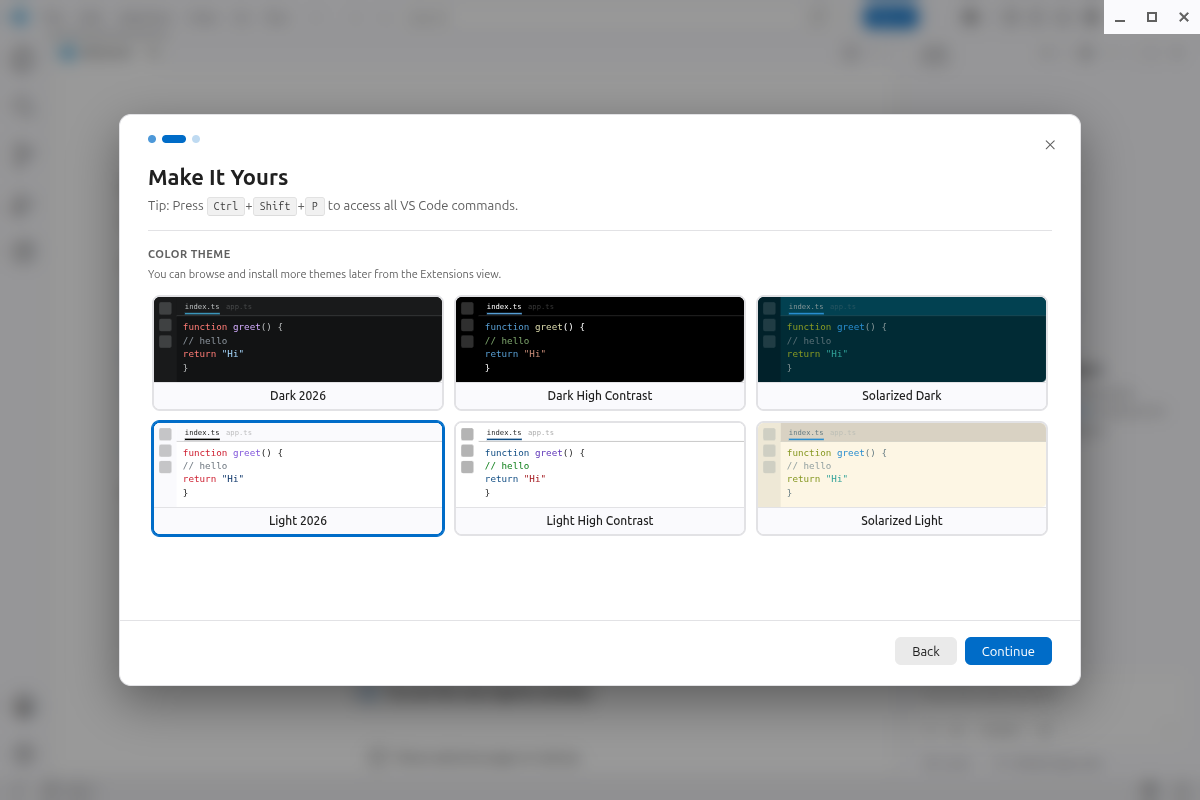Click the P key hint

(x=315, y=206)
